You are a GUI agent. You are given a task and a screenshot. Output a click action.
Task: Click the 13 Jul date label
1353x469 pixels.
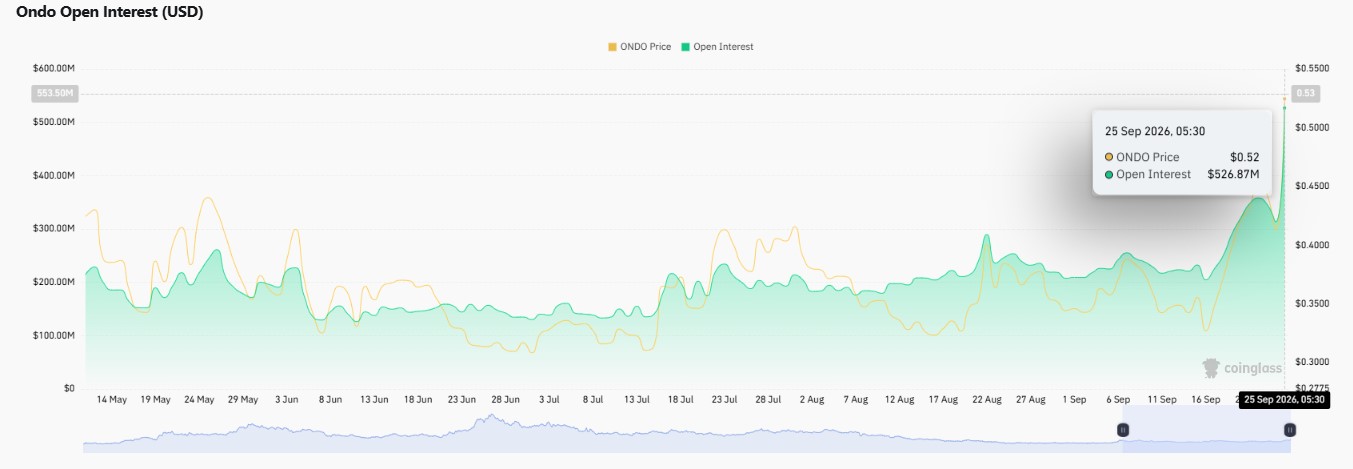click(637, 399)
